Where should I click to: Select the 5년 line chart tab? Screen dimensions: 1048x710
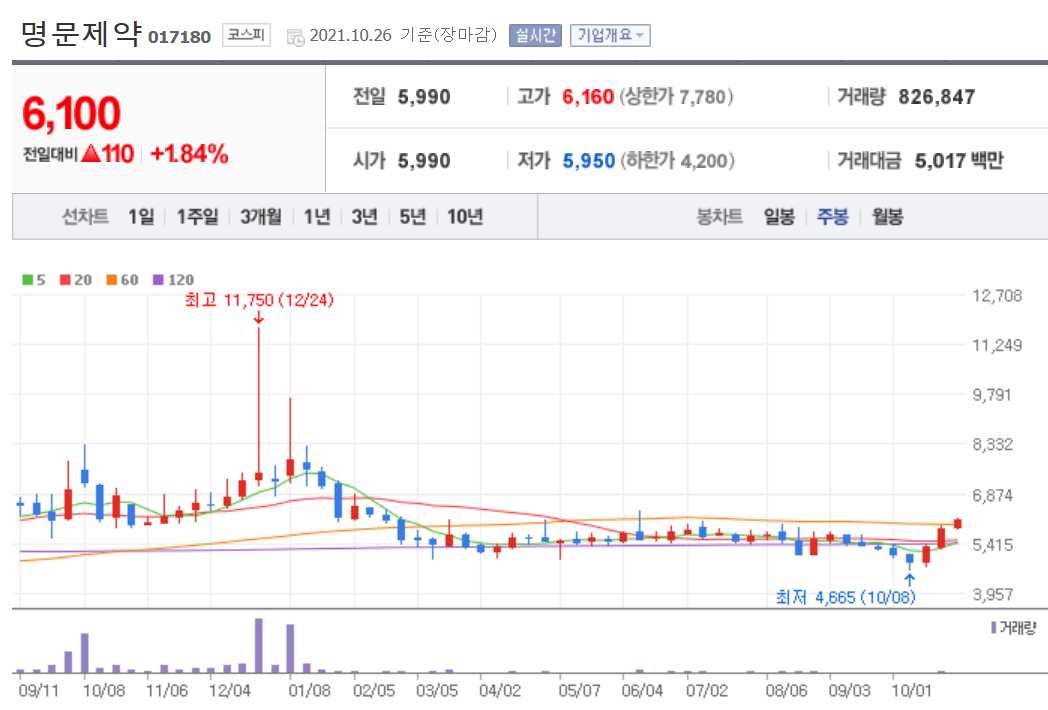pyautogui.click(x=412, y=217)
